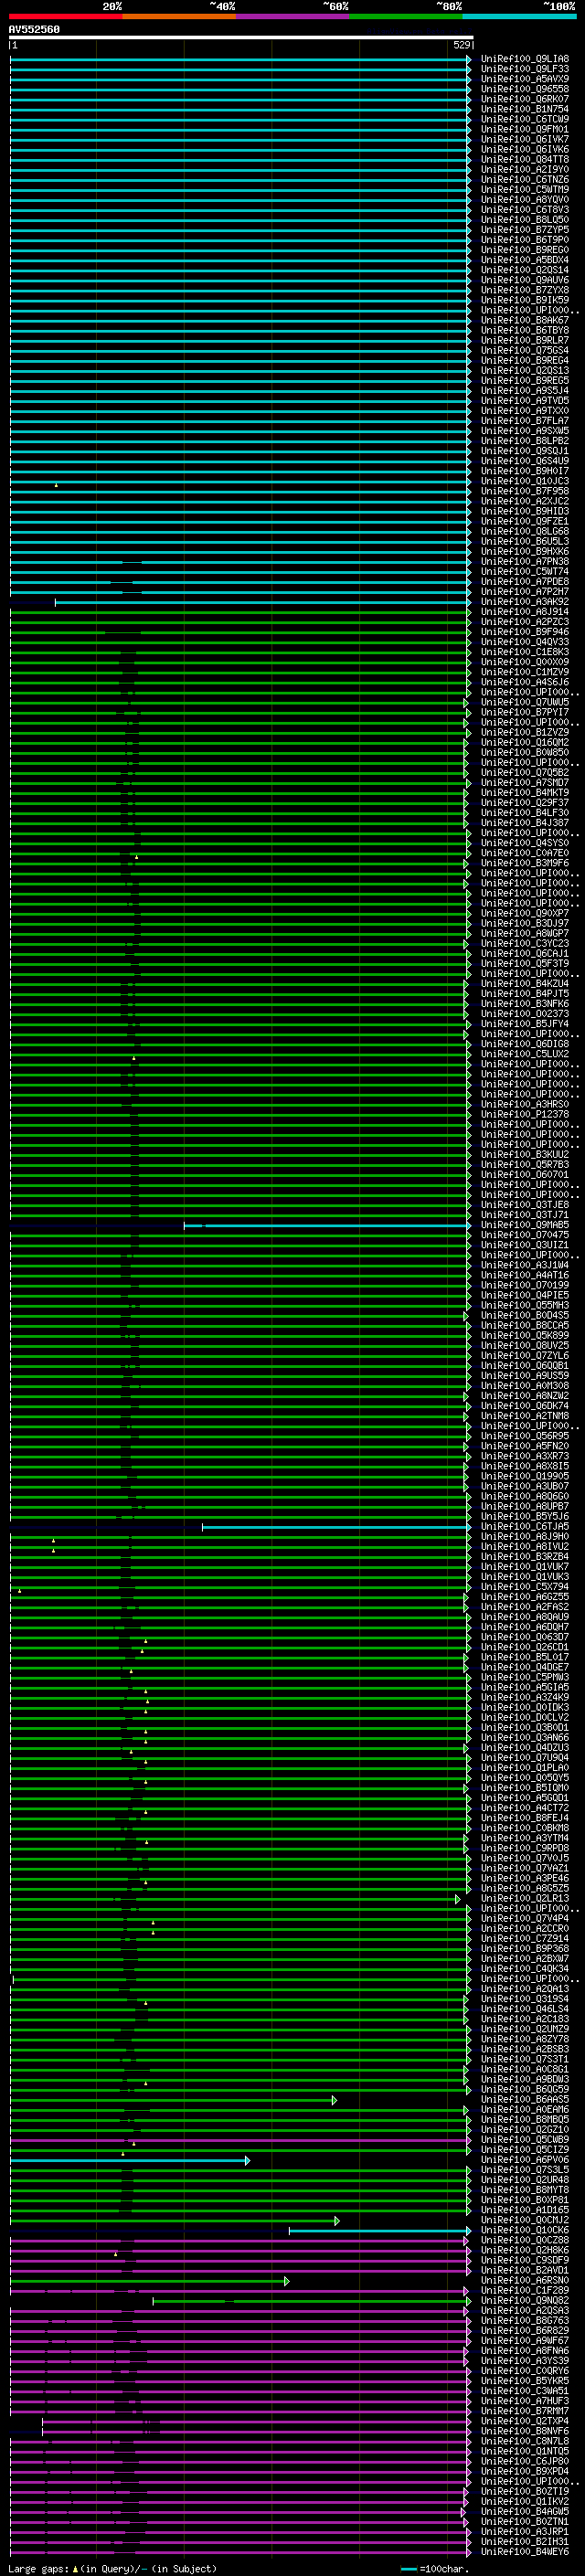The image size is (585, 2576).
Task: Select the label UniRef100_B6TBY8
Action: pos(525,330)
